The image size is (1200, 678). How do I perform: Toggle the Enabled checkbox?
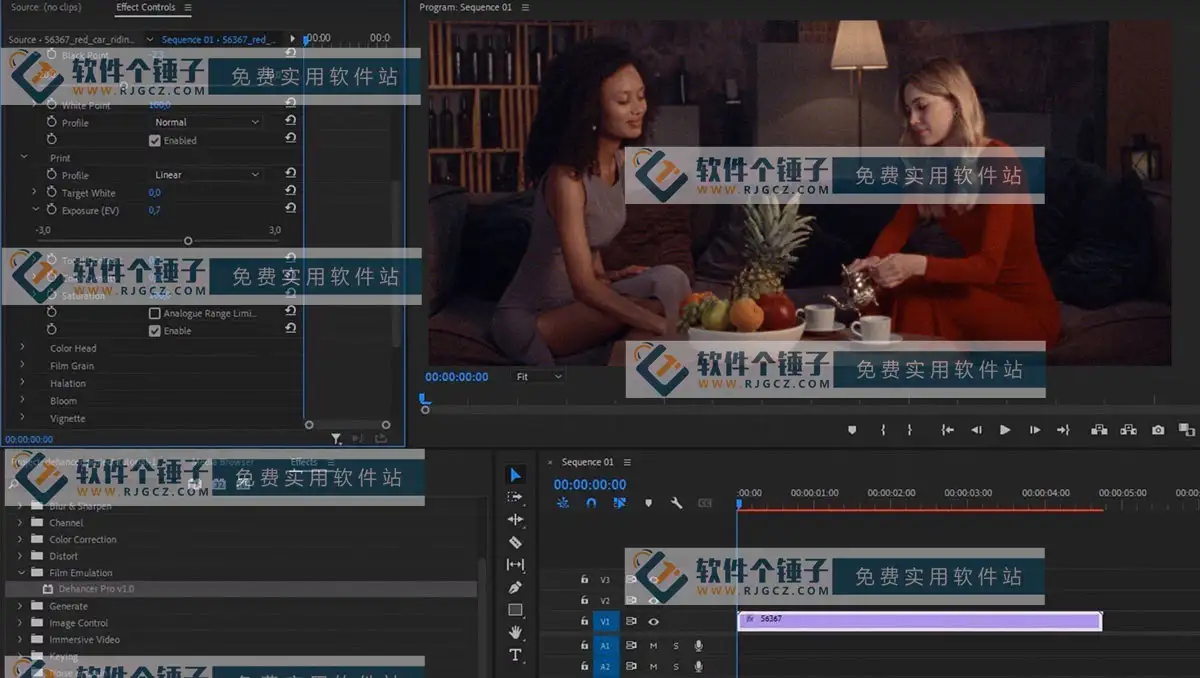click(x=155, y=140)
